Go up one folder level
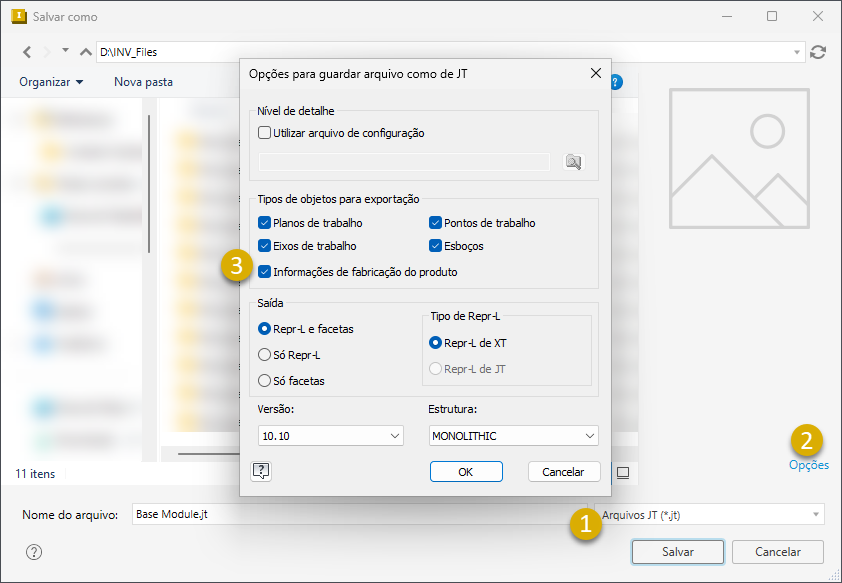 point(85,52)
